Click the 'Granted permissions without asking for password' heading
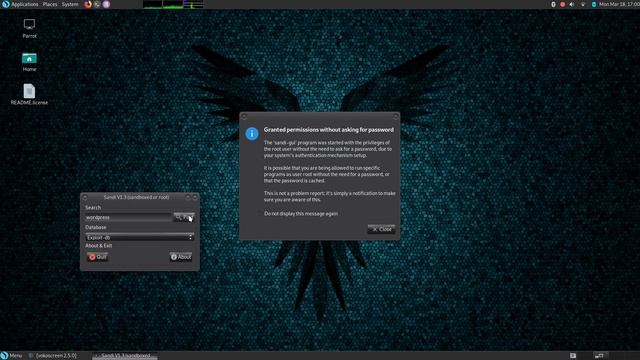The height and width of the screenshot is (360, 640). [x=329, y=130]
